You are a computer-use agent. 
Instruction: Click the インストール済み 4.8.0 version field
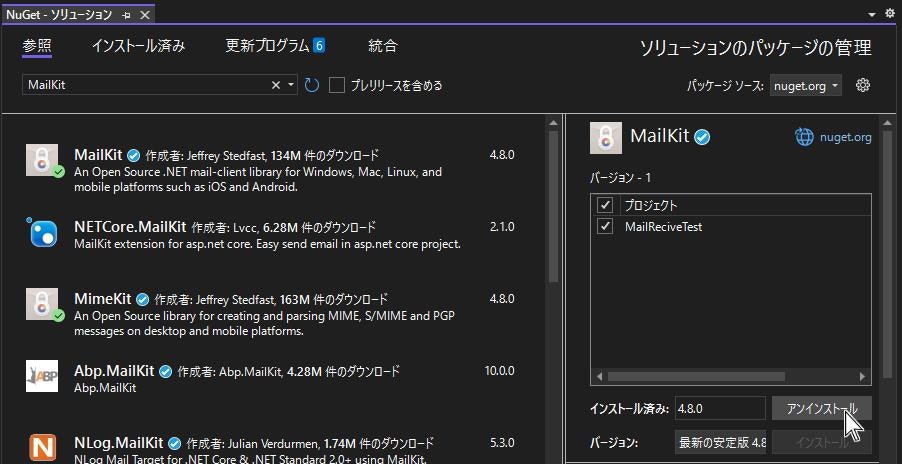[x=720, y=409]
